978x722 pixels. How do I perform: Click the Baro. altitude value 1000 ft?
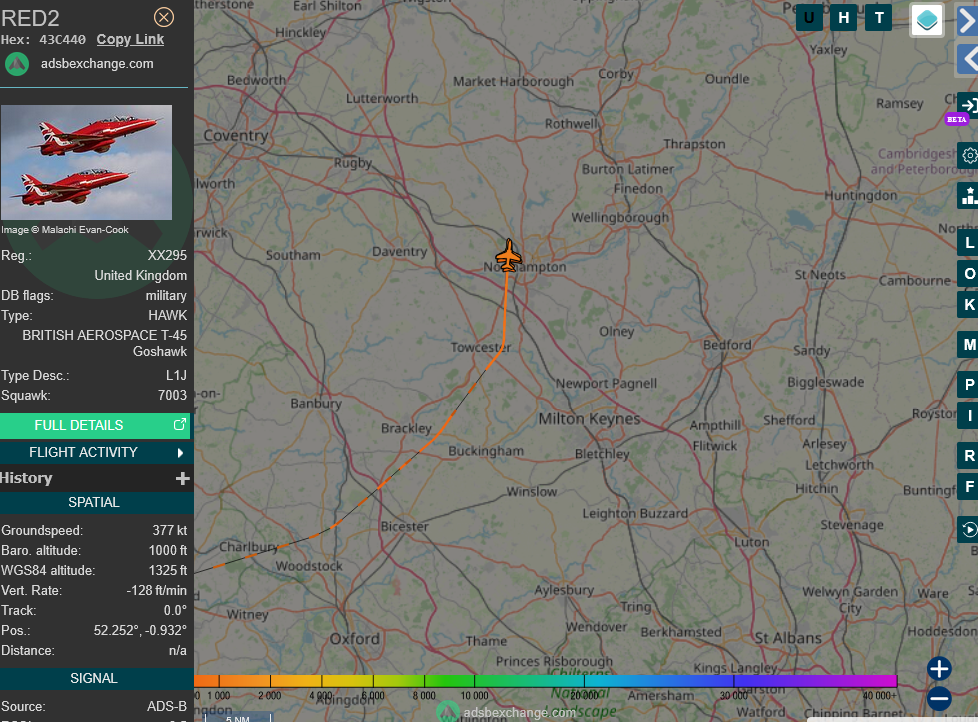click(x=168, y=551)
